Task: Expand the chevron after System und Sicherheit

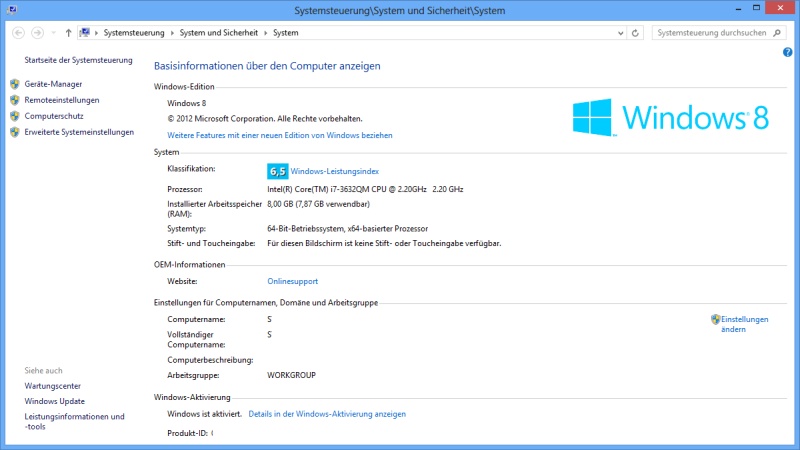Action: pyautogui.click(x=267, y=33)
